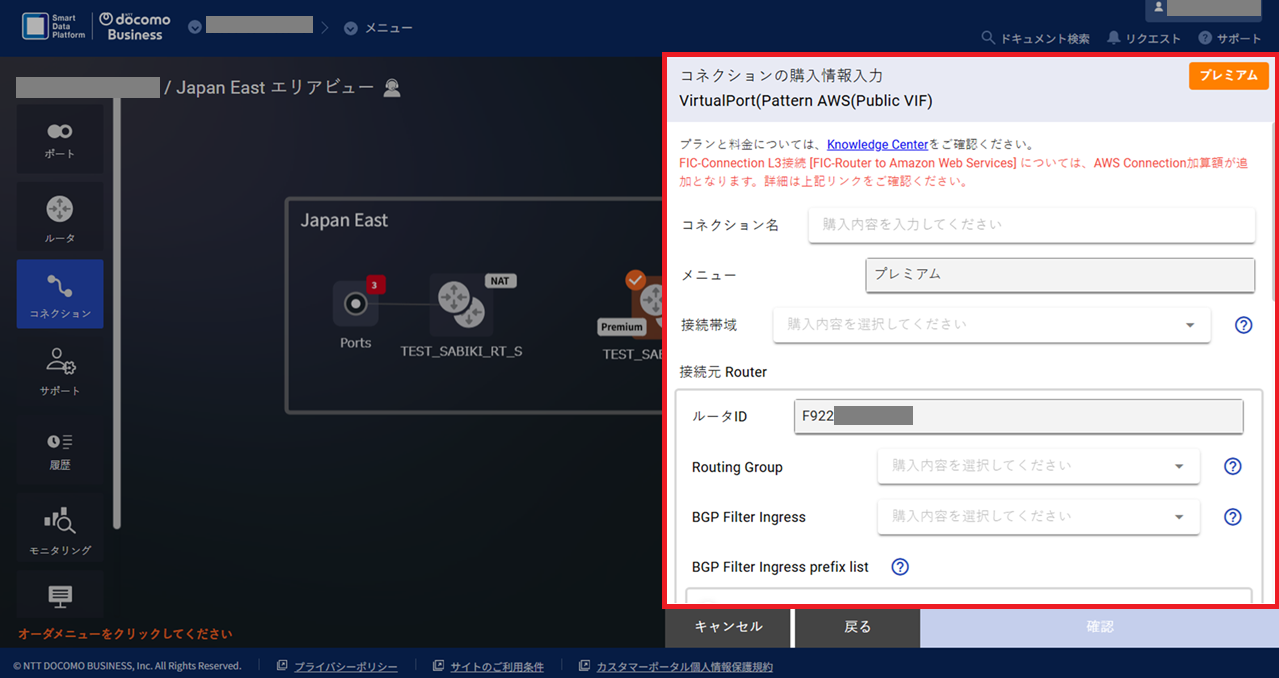Open ドキュメント検索 in the top bar
The width and height of the screenshot is (1279, 678).
[1036, 38]
